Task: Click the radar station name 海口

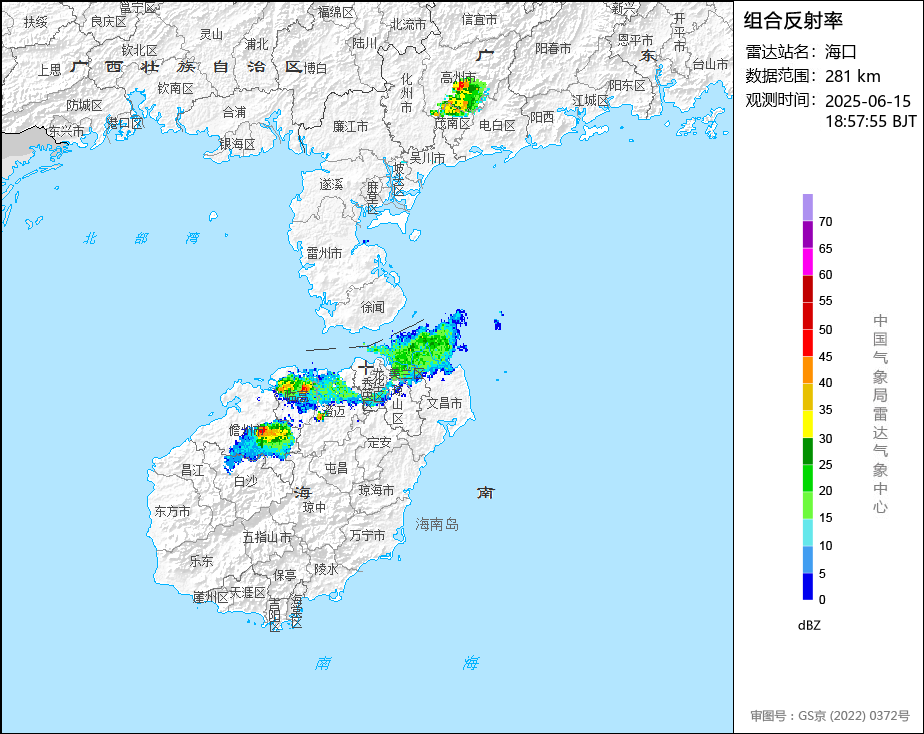Action: pos(841,52)
